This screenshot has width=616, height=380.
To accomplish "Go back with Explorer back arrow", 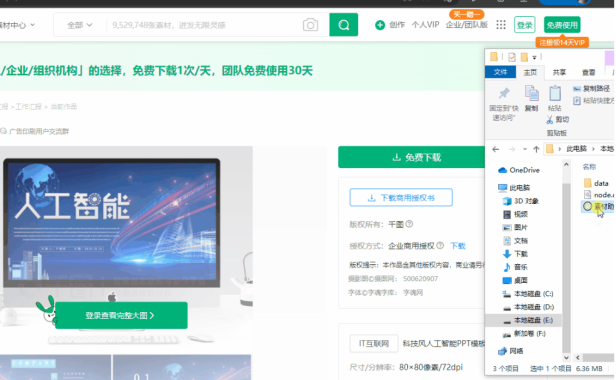I will 496,149.
